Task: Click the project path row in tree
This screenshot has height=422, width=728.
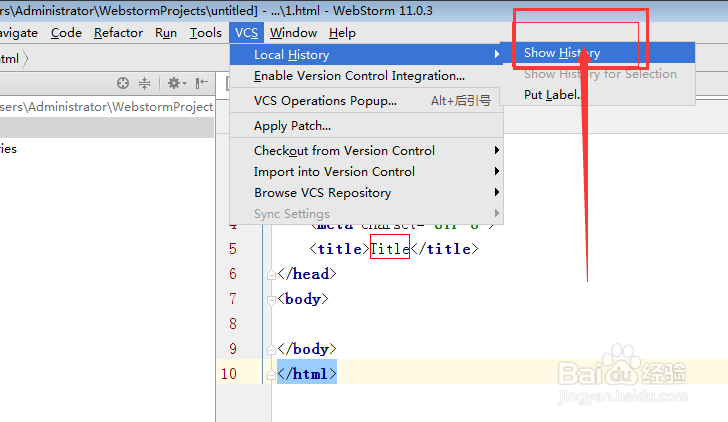Action: pos(107,107)
